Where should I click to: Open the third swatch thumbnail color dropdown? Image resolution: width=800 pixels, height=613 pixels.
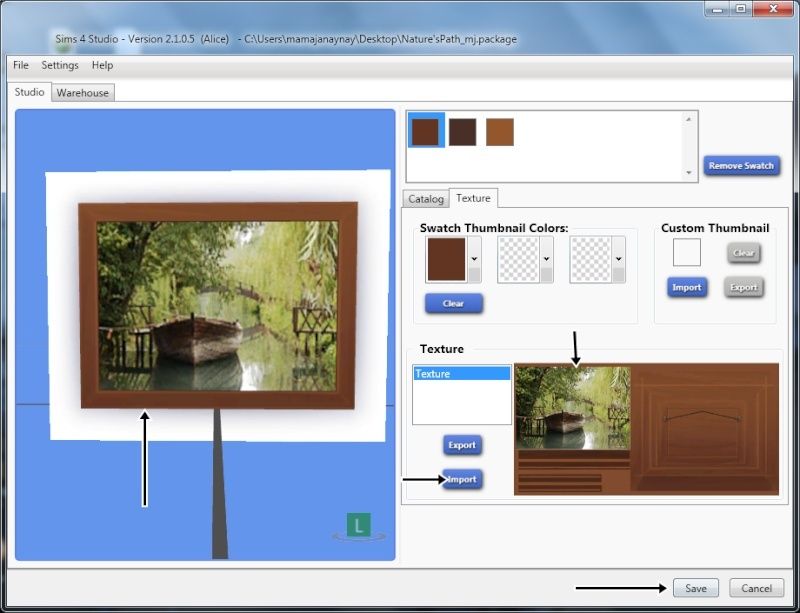[x=618, y=259]
